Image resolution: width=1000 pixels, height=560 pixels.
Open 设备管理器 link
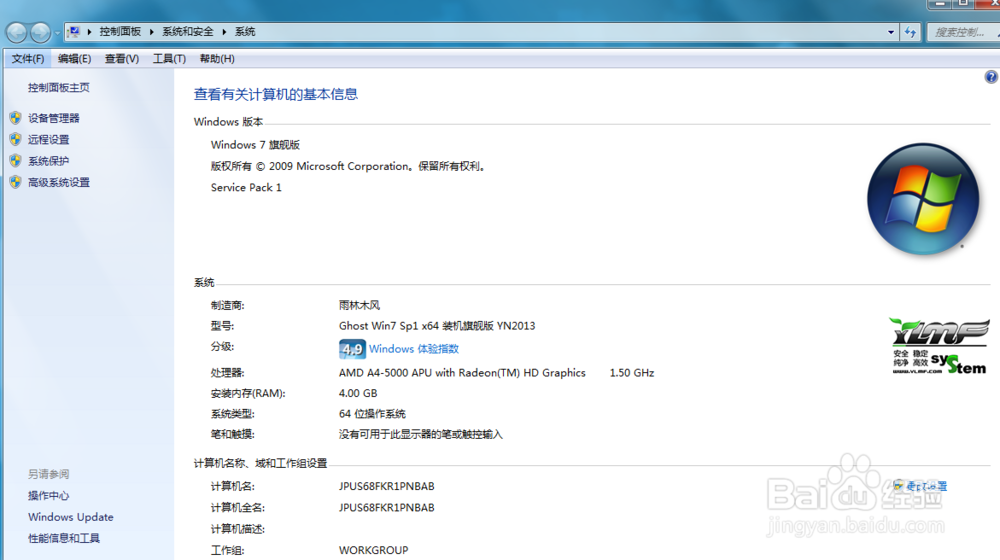point(54,118)
